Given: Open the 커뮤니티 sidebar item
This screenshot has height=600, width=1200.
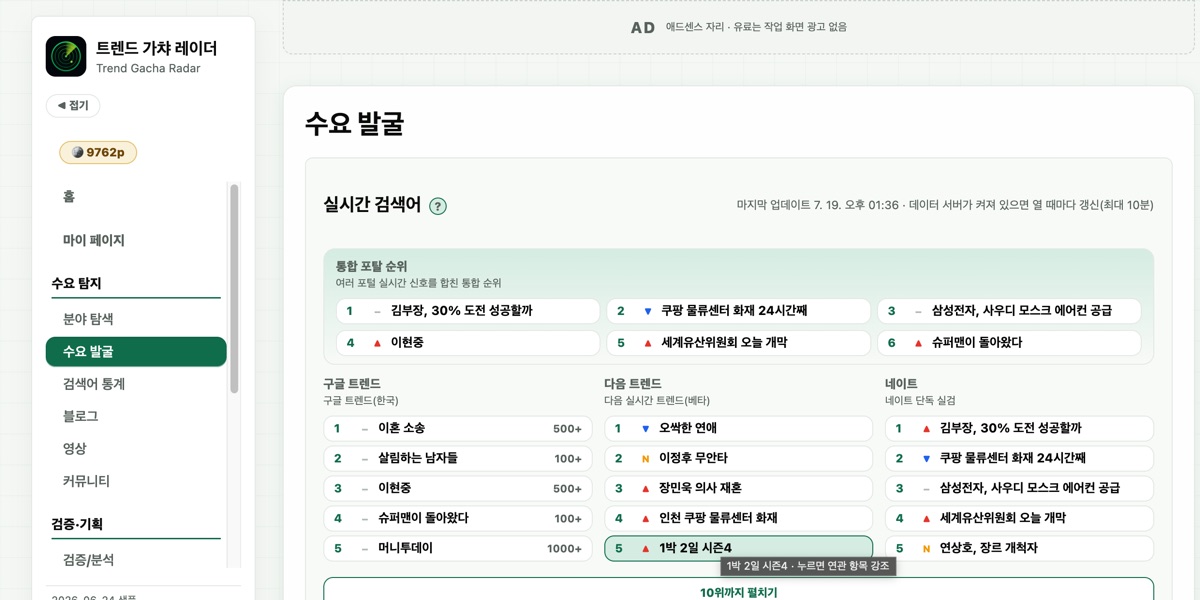Looking at the screenshot, I should tap(136, 481).
